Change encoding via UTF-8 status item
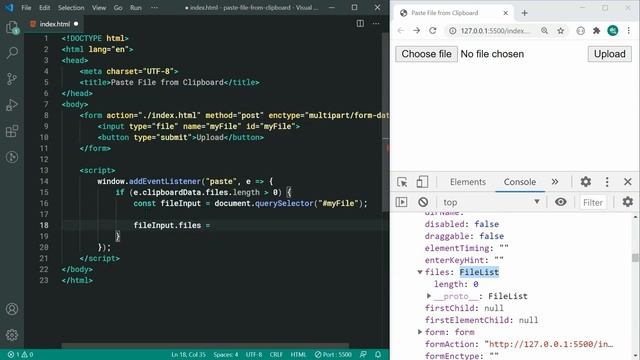 (x=254, y=355)
